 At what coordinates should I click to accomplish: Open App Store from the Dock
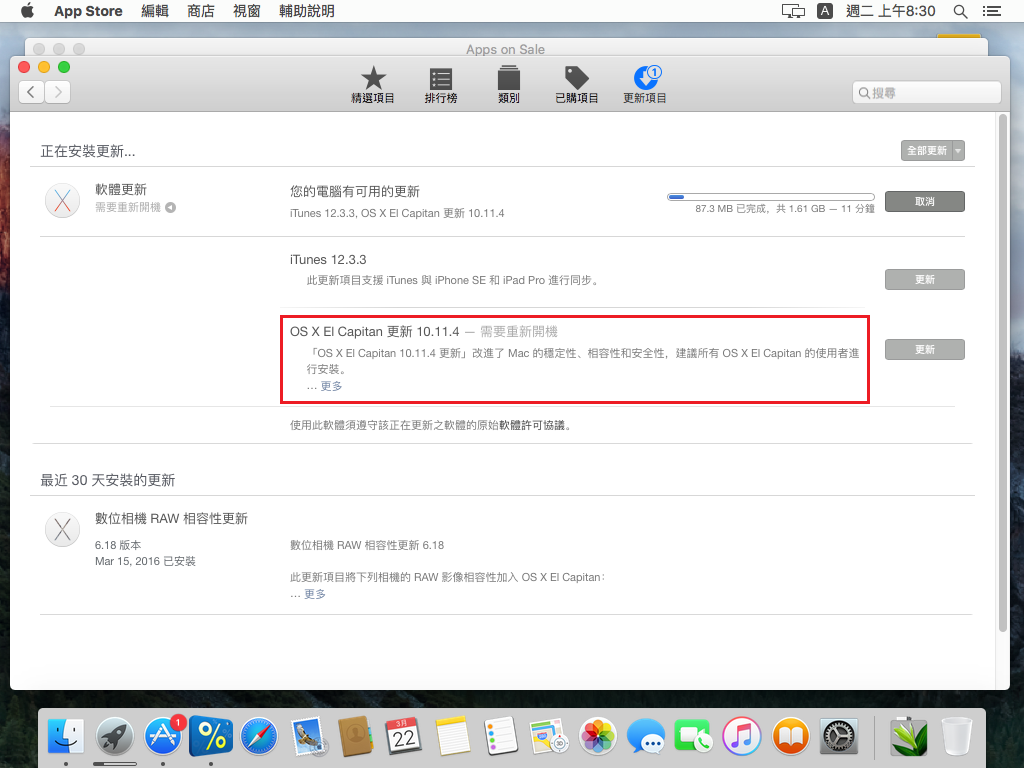click(163, 736)
